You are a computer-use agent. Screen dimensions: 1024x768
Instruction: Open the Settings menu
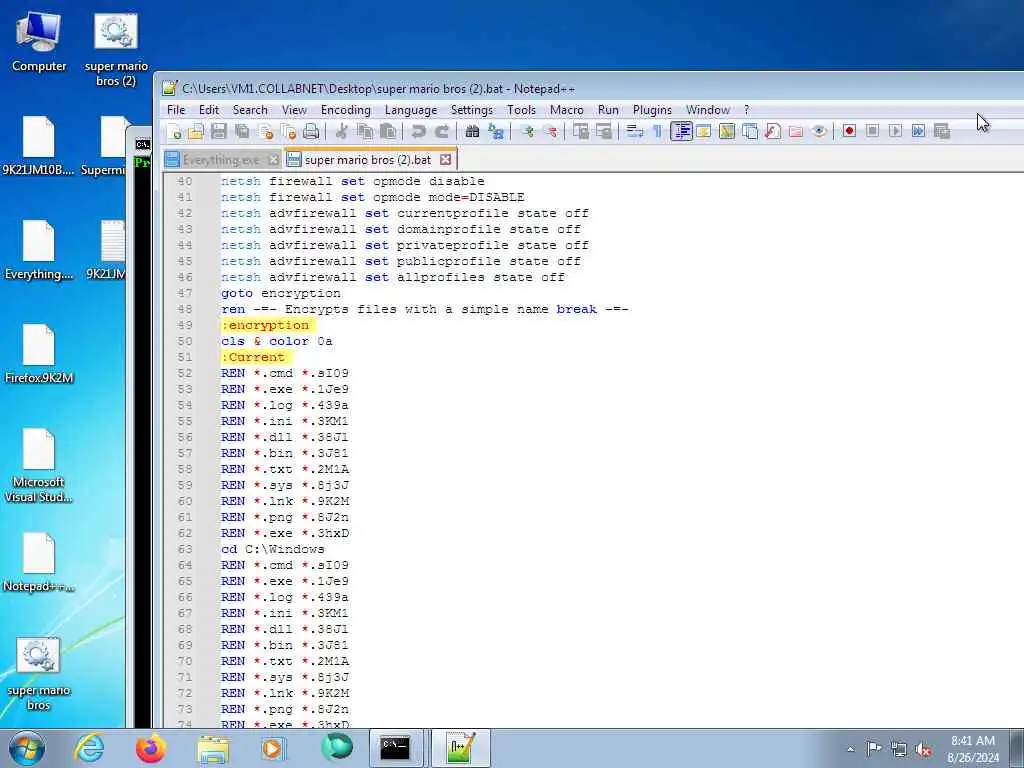coord(472,110)
